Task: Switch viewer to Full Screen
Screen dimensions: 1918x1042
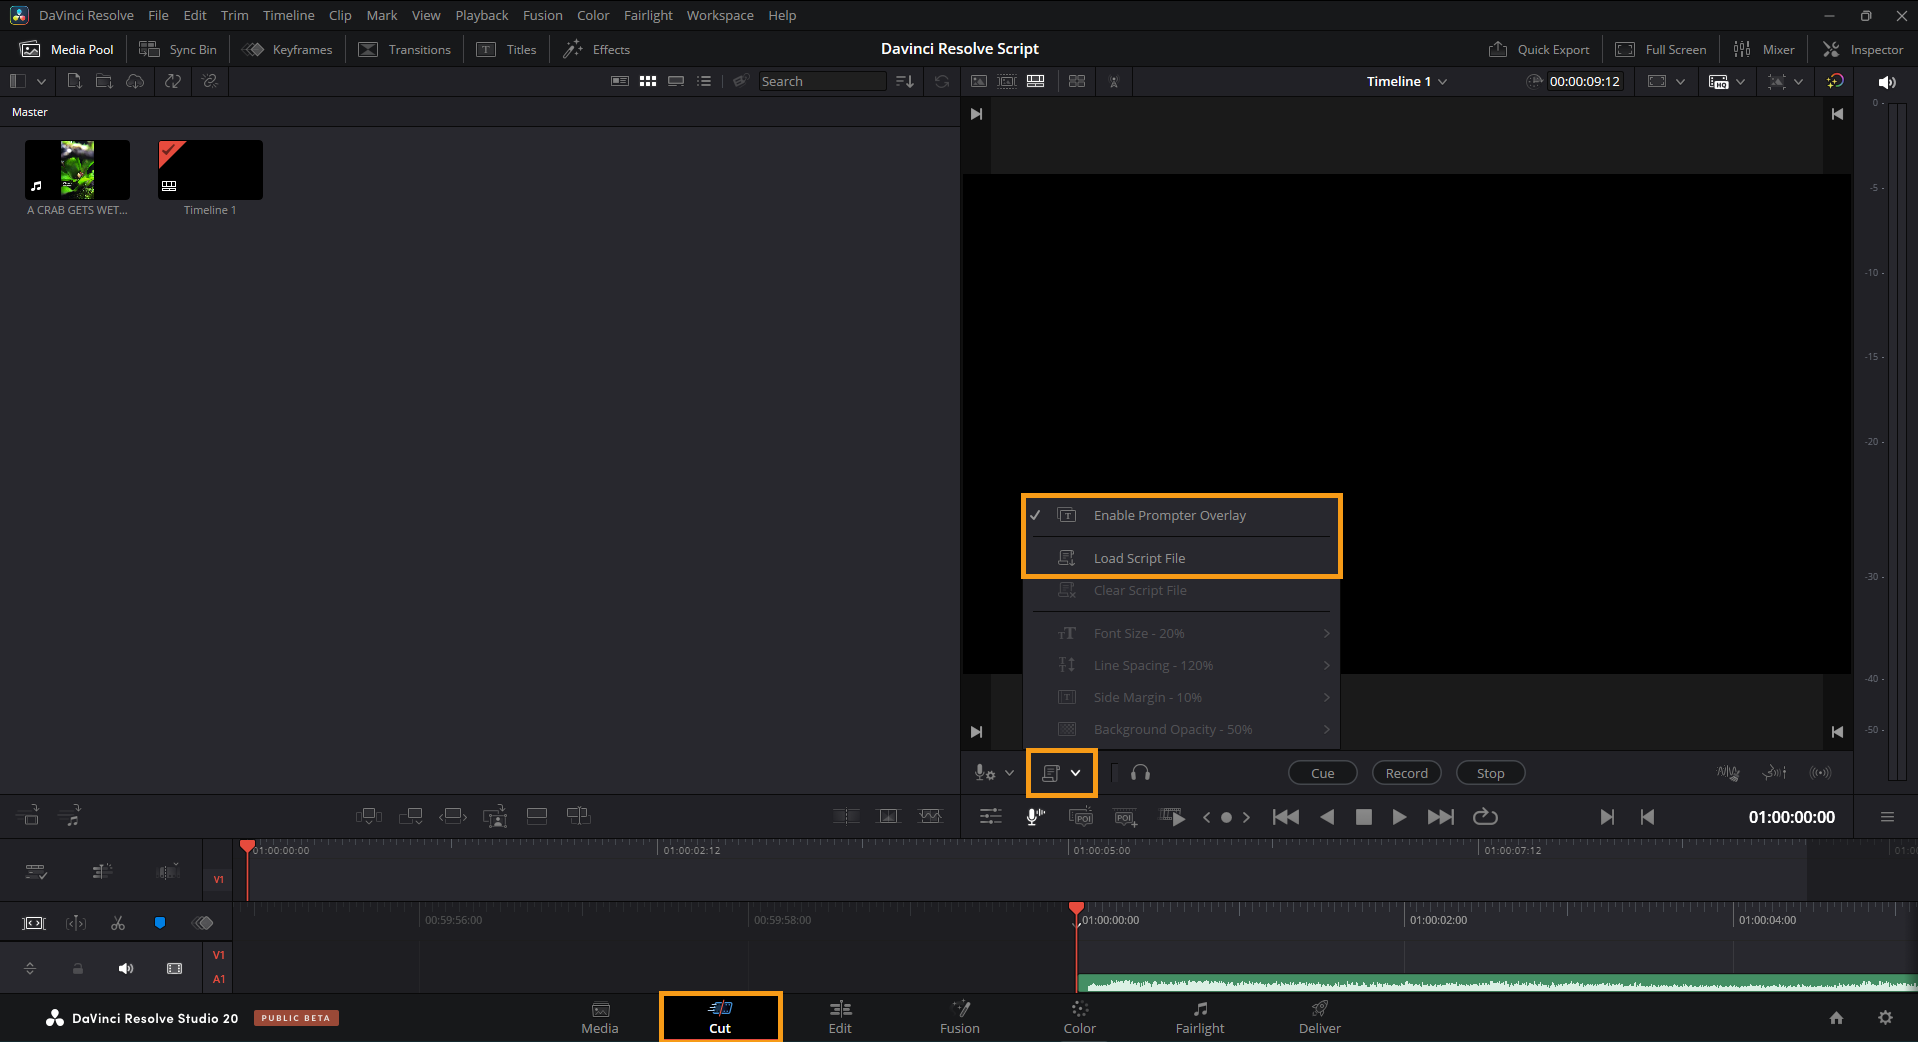Action: coord(1661,49)
